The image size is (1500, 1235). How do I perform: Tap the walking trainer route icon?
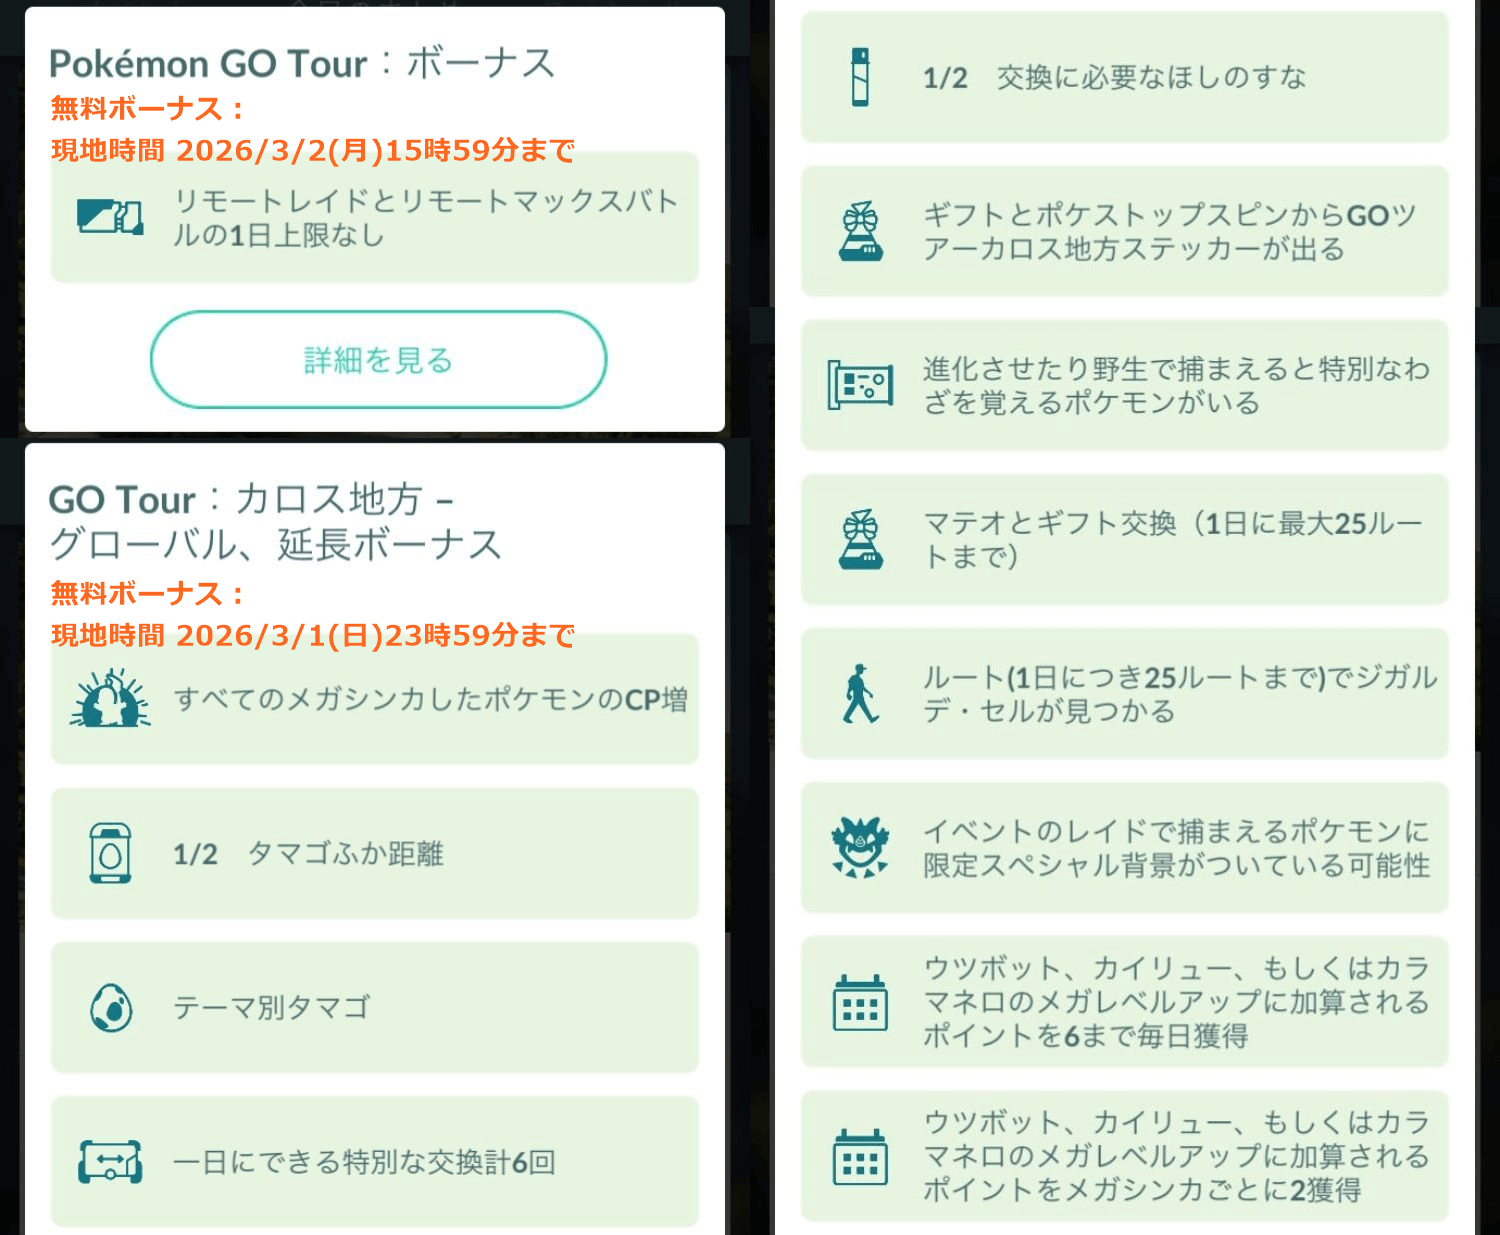860,693
